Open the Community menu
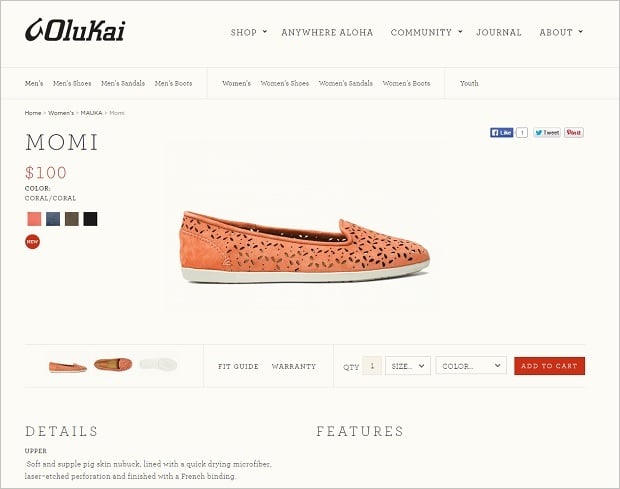Image resolution: width=620 pixels, height=489 pixels. point(426,32)
